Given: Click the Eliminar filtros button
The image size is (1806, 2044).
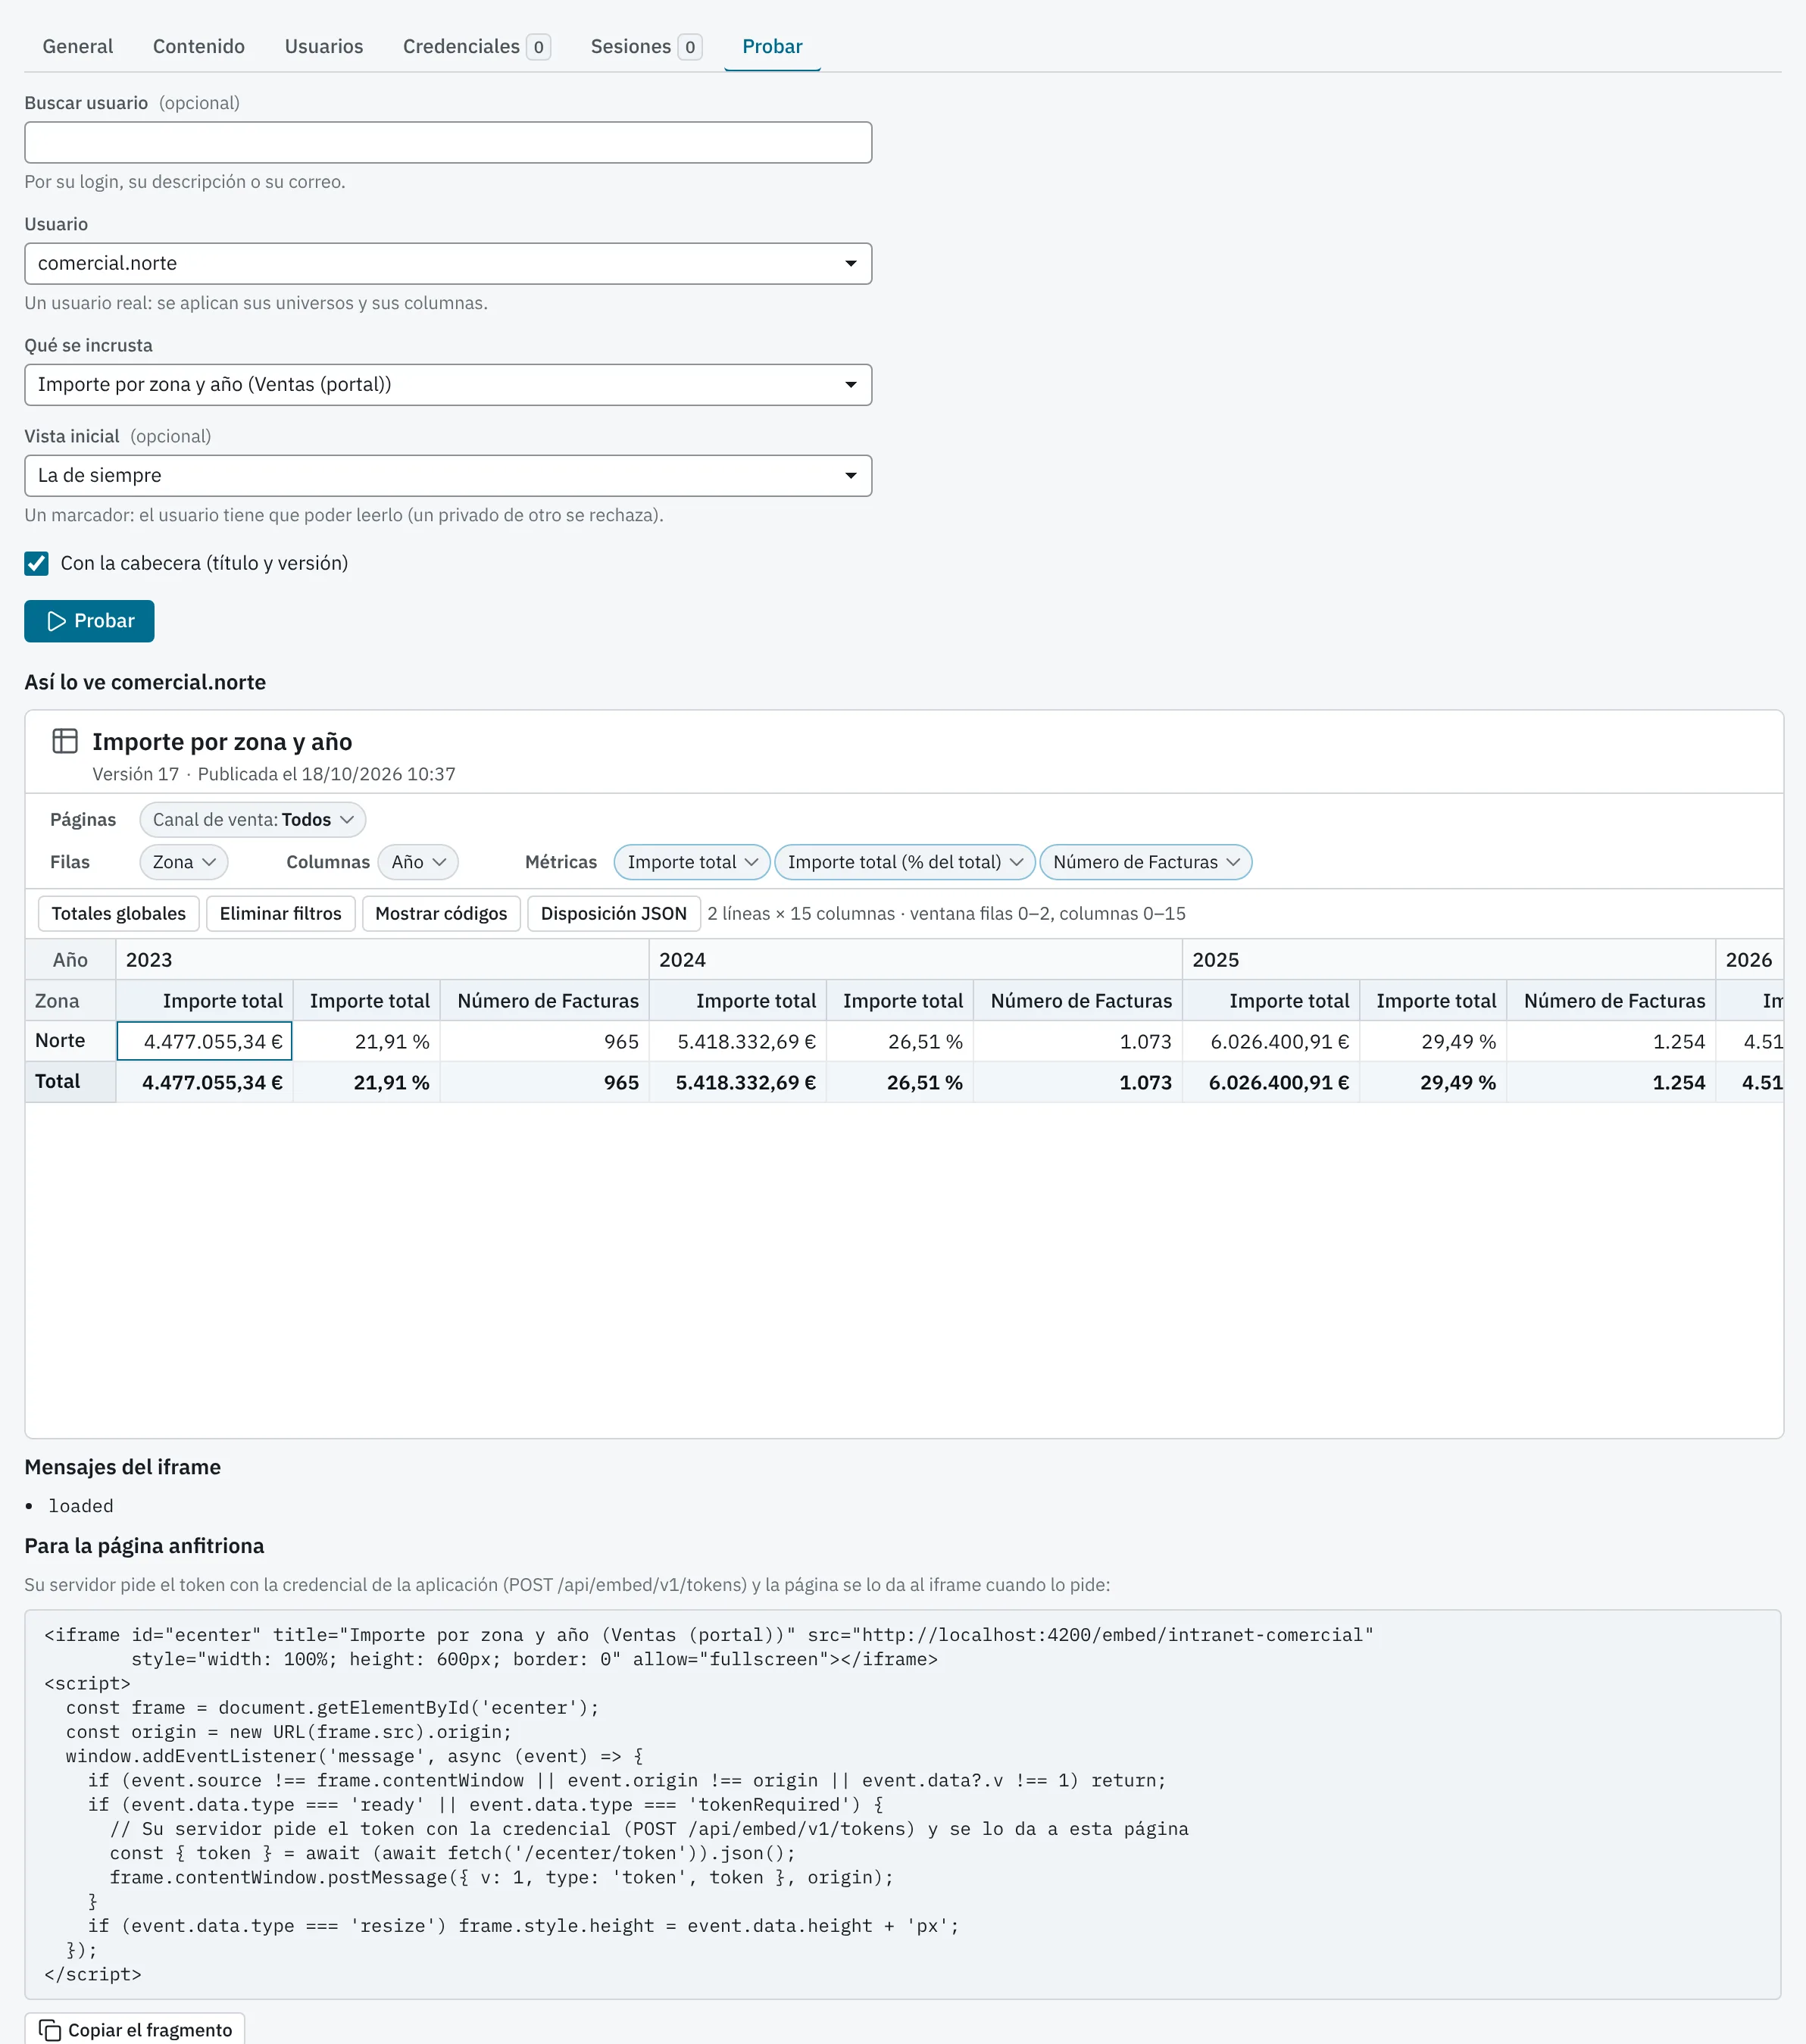Looking at the screenshot, I should click(x=281, y=914).
